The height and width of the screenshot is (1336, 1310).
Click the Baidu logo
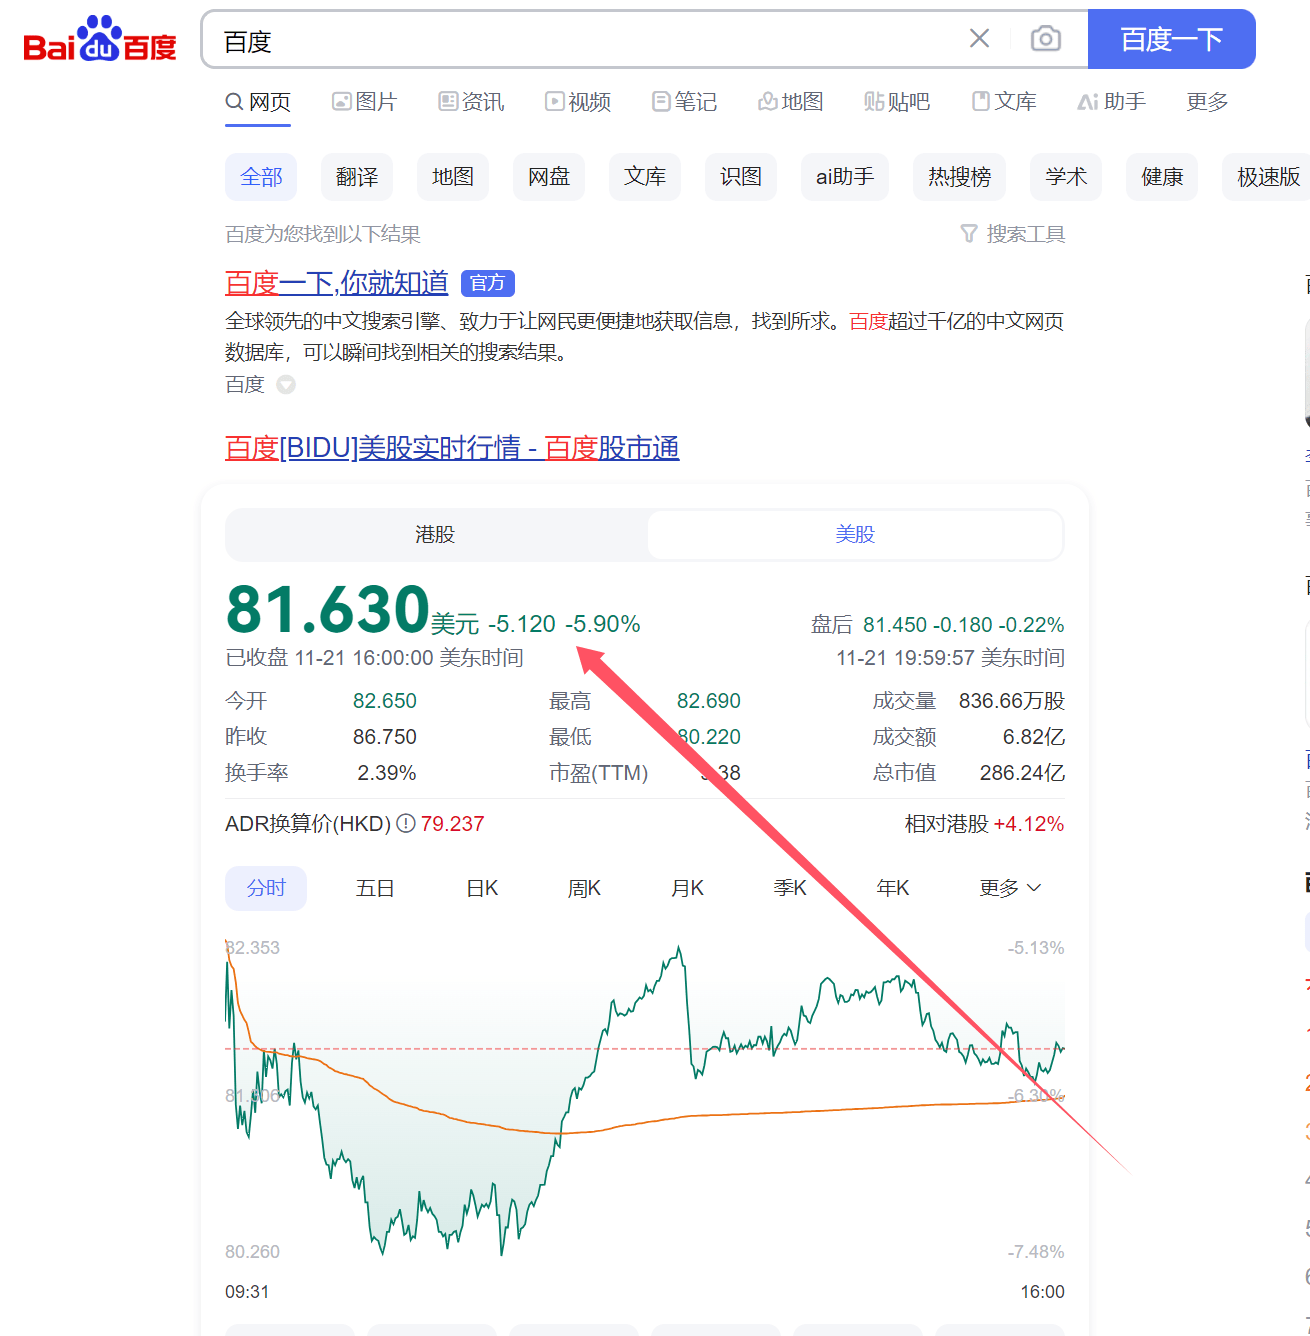100,39
